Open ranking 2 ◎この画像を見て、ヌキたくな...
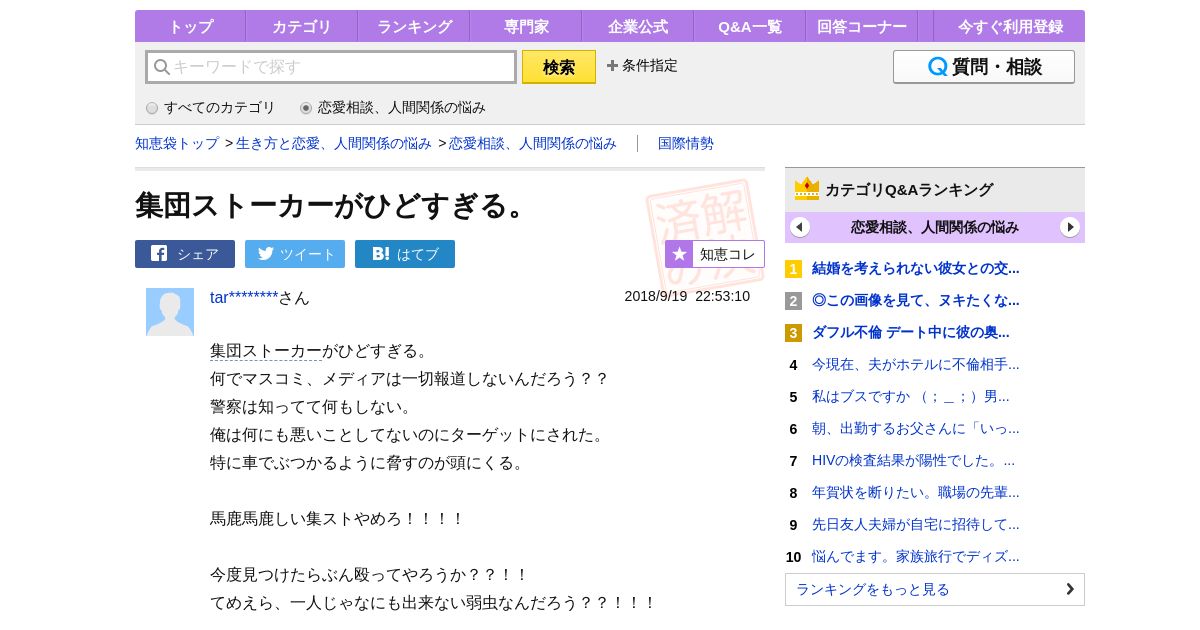1200x630 pixels. click(x=916, y=300)
